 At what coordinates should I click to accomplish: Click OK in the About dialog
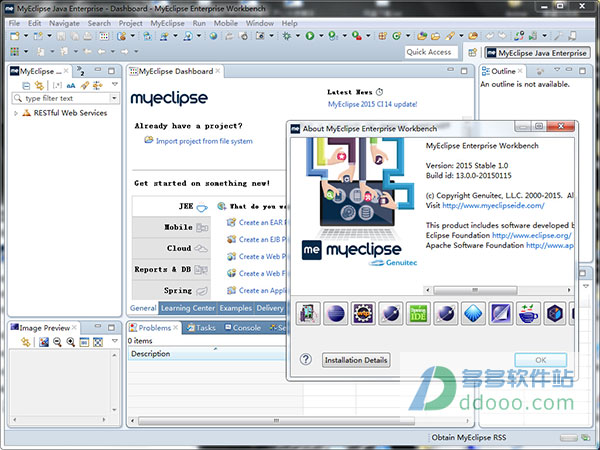pos(541,360)
